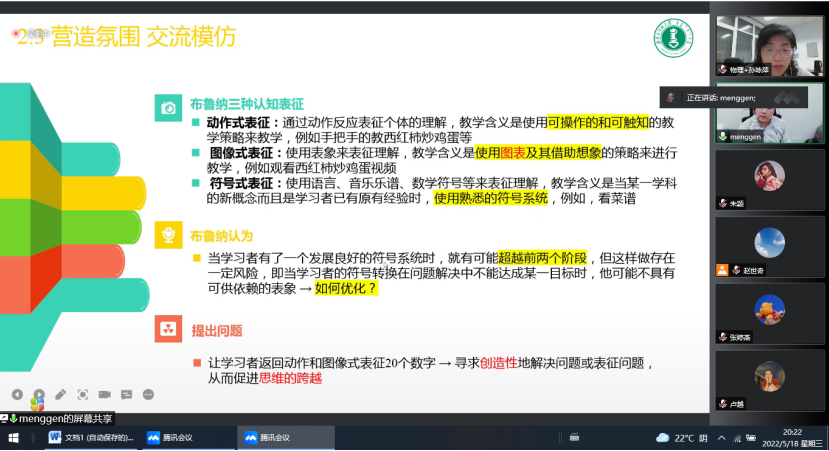Screen dimensions: 829x451
Task: Click participant 赵世奇's avatar tile
Action: [x=769, y=245]
